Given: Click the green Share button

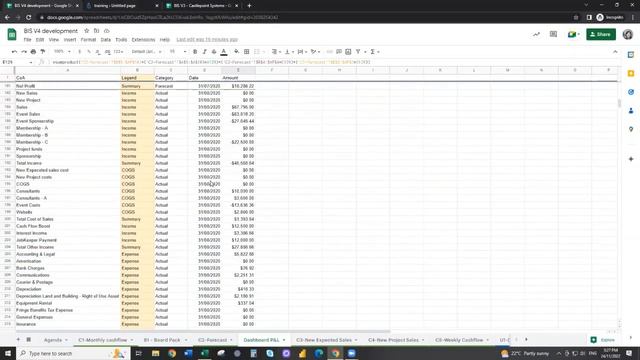Looking at the screenshot, I should coord(601,34).
